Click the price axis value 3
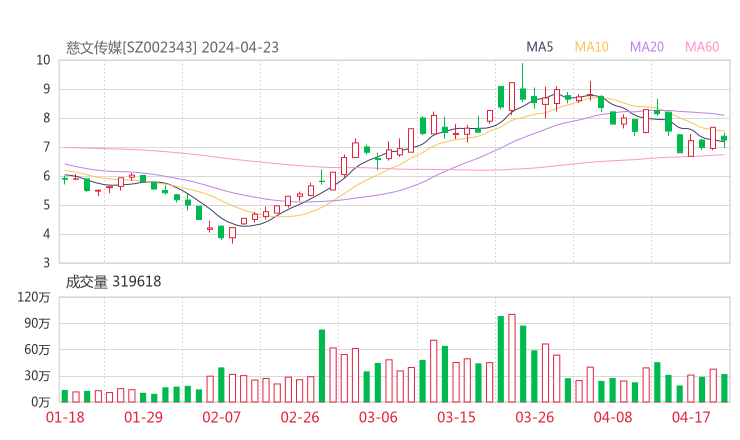Image resolution: width=740 pixels, height=440 pixels. pyautogui.click(x=46, y=263)
